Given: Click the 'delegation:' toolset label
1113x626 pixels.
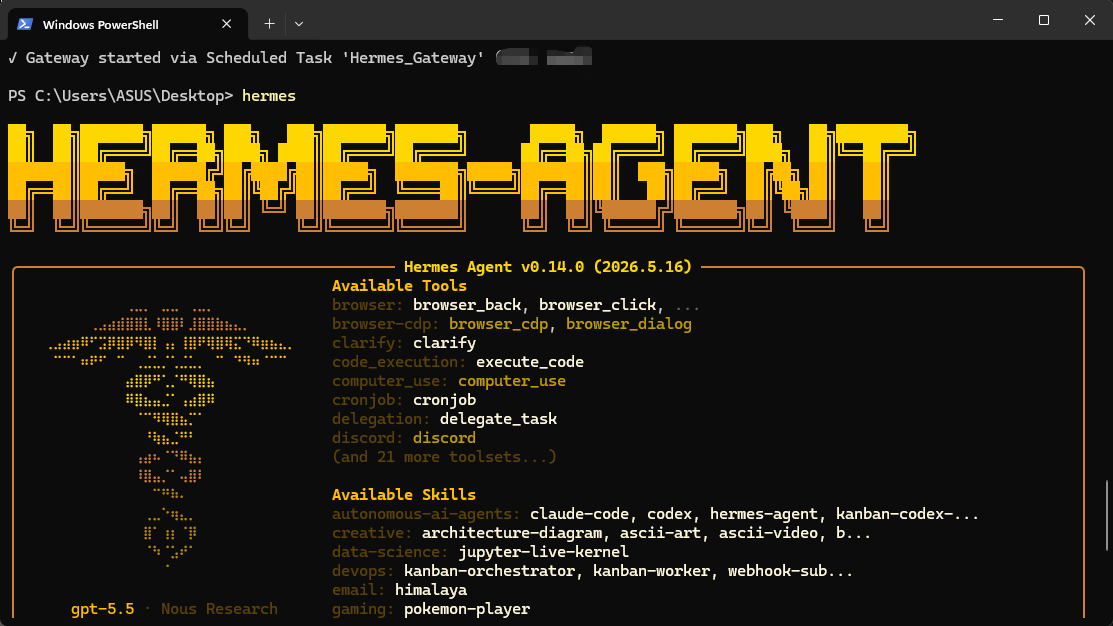Looking at the screenshot, I should coord(381,419).
